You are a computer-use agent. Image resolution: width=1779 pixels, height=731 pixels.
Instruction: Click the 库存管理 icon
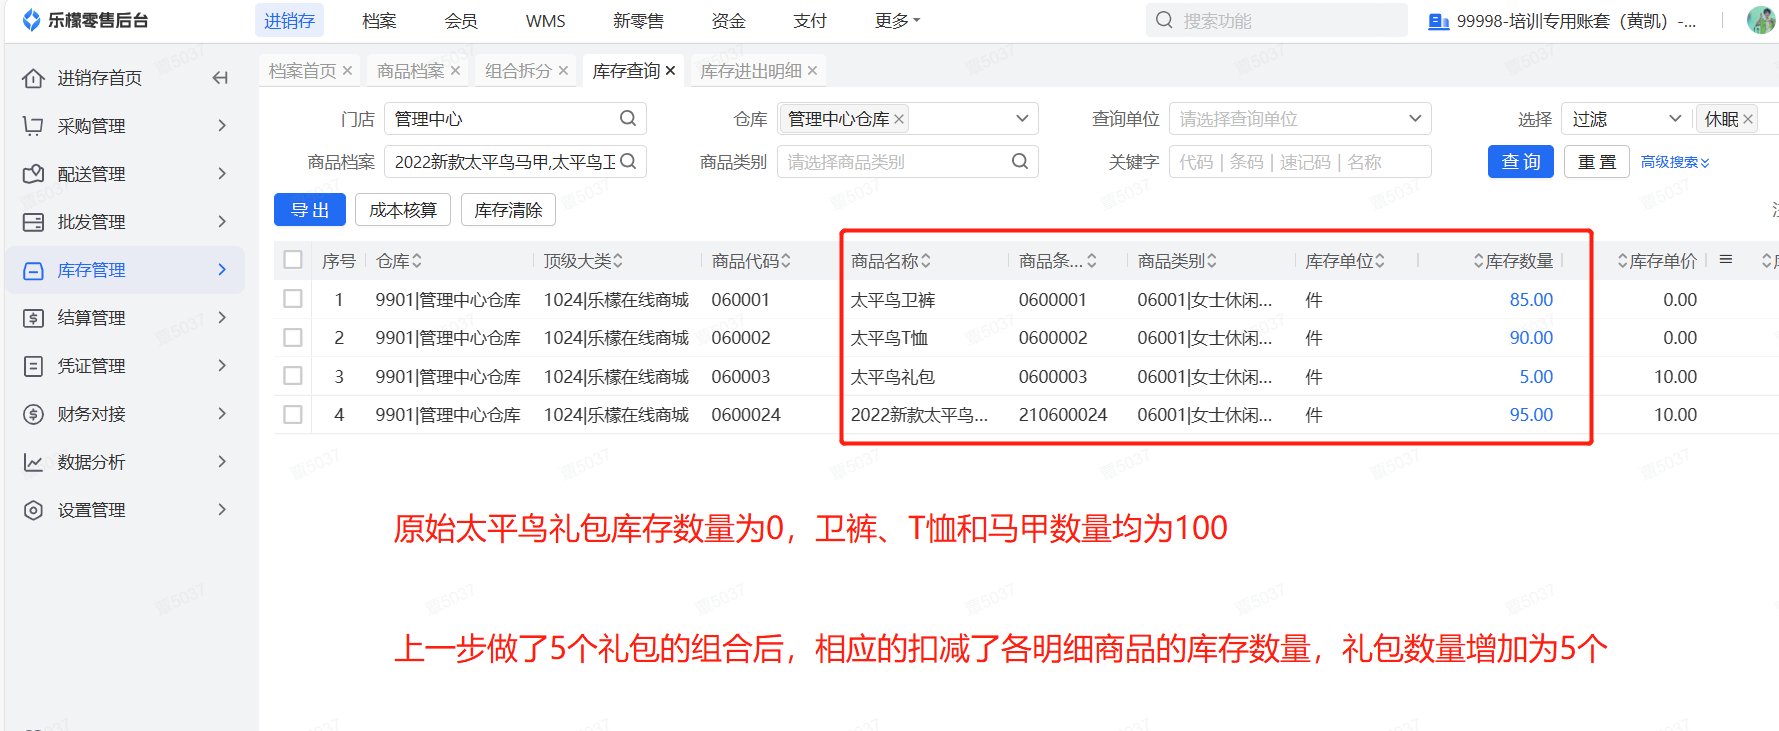tap(33, 270)
